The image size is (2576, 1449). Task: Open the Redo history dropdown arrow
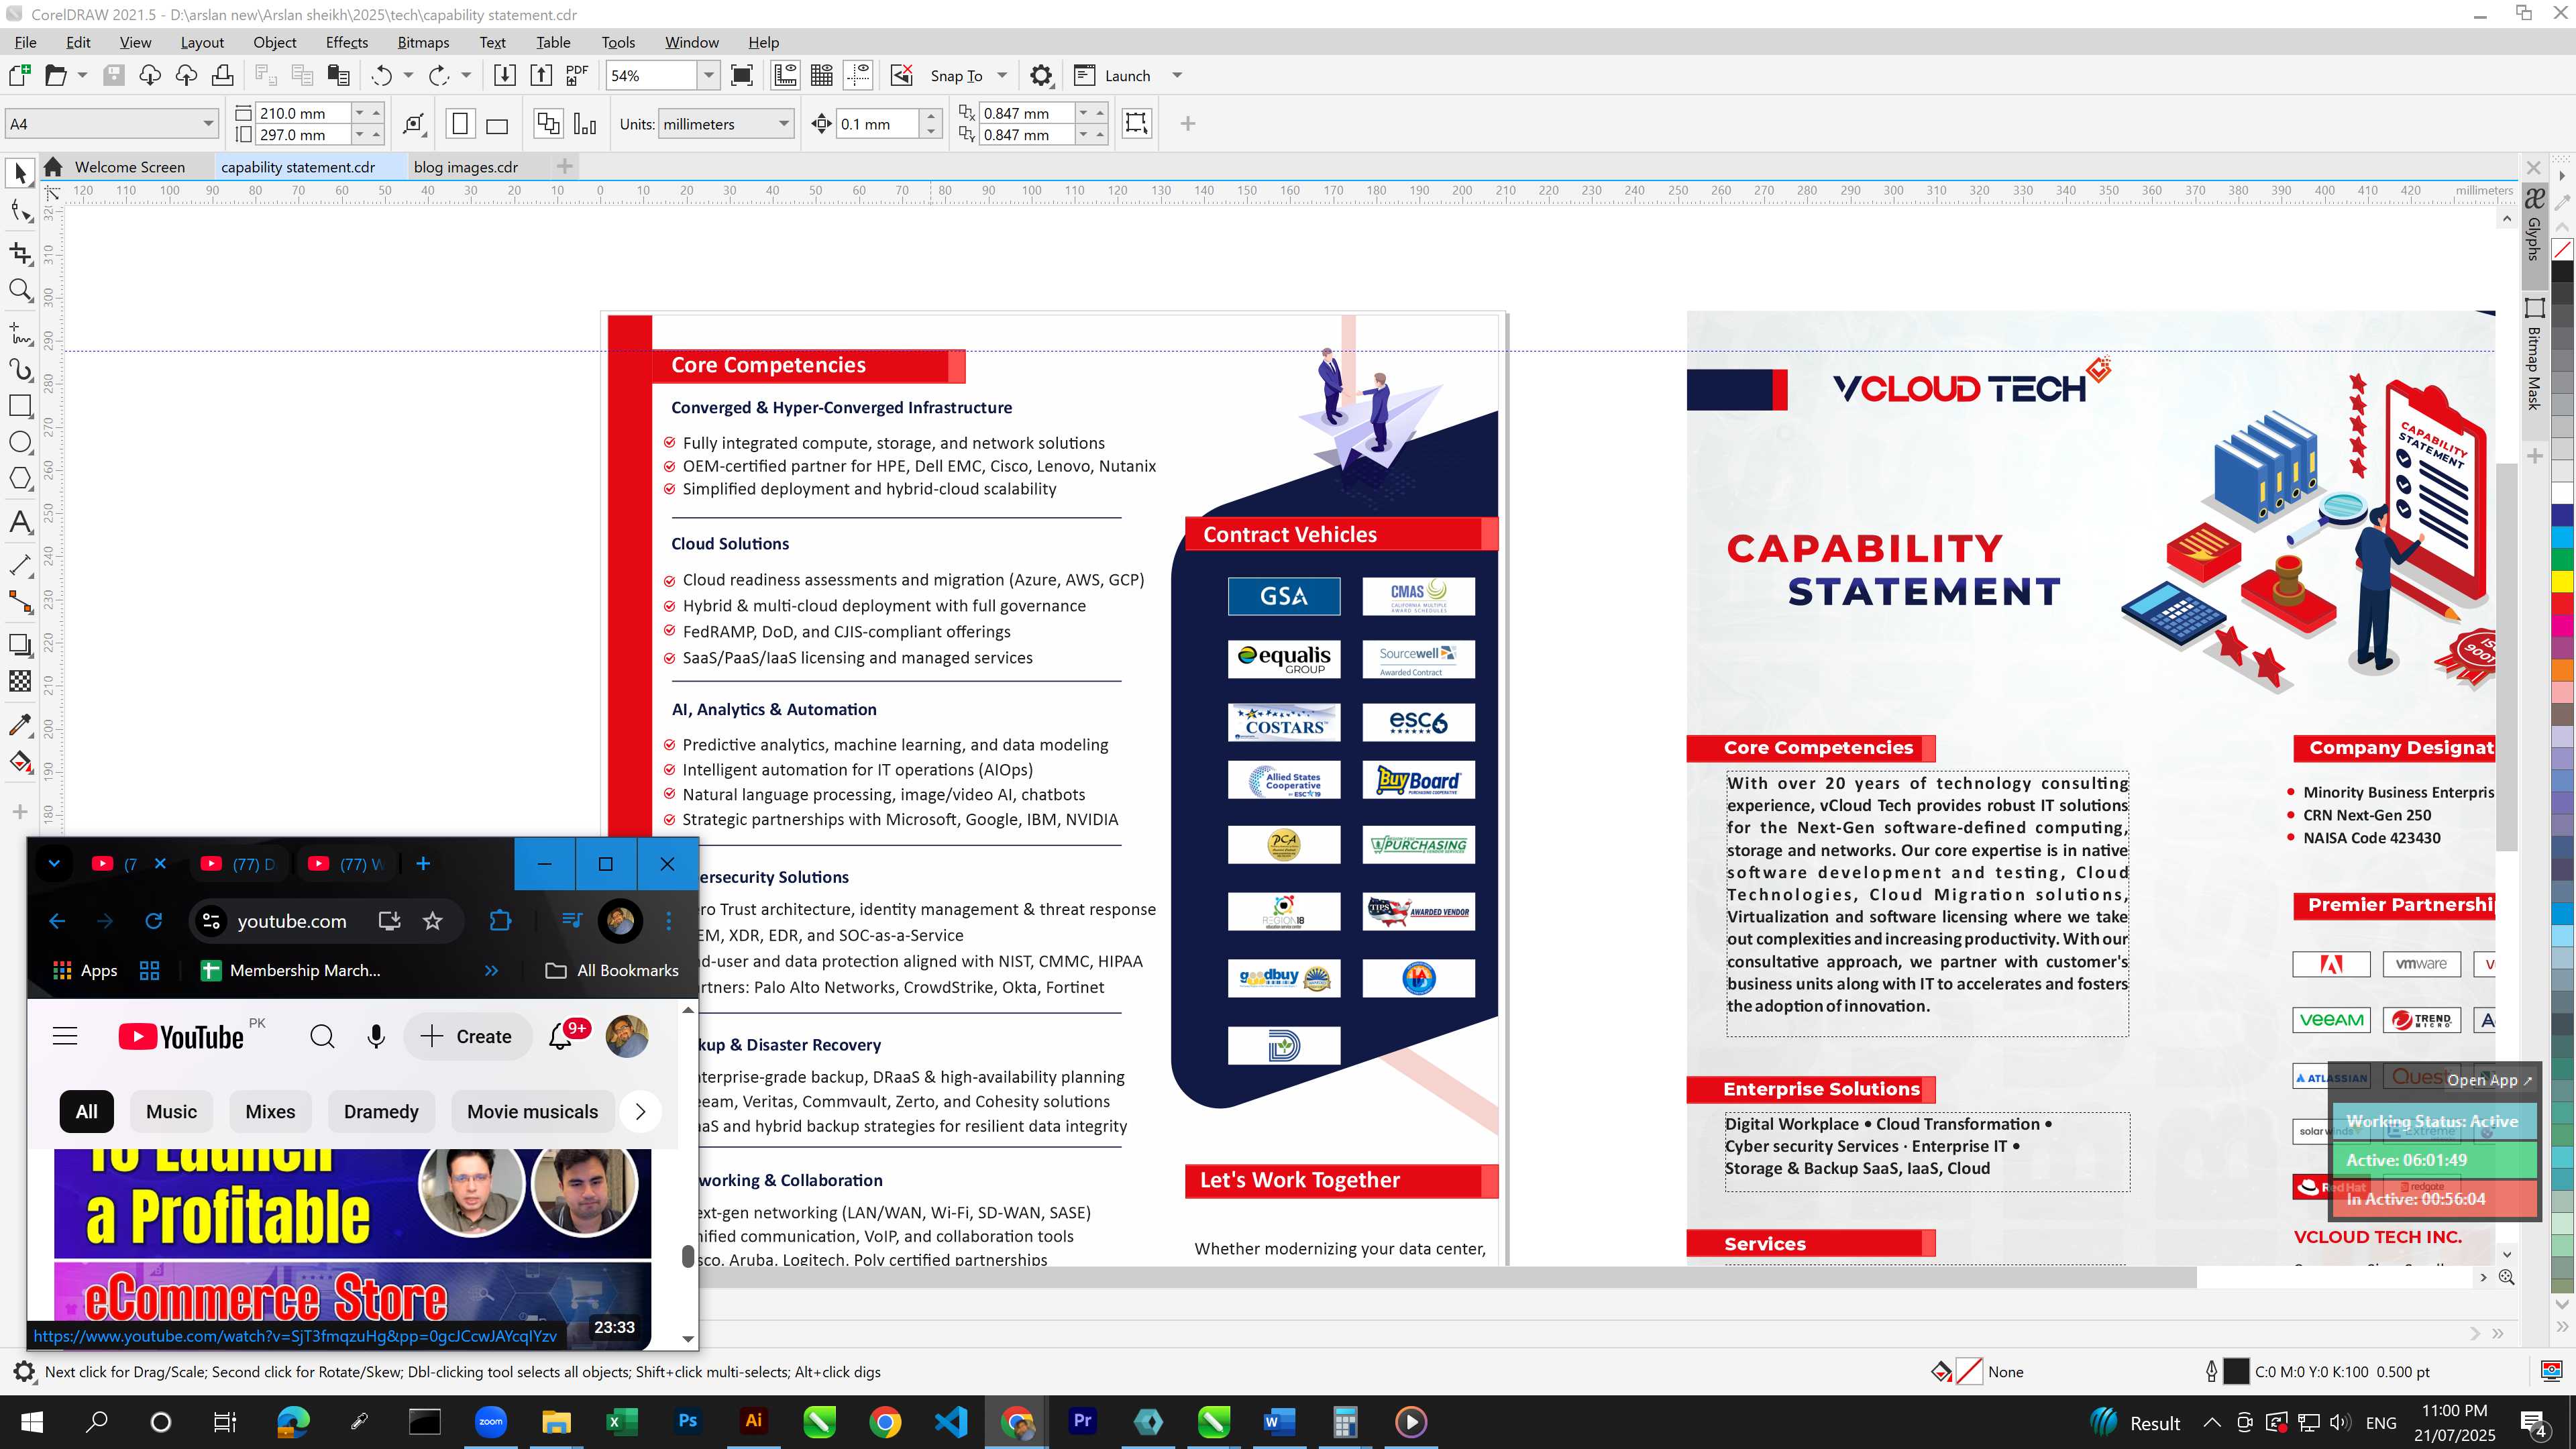tap(466, 76)
